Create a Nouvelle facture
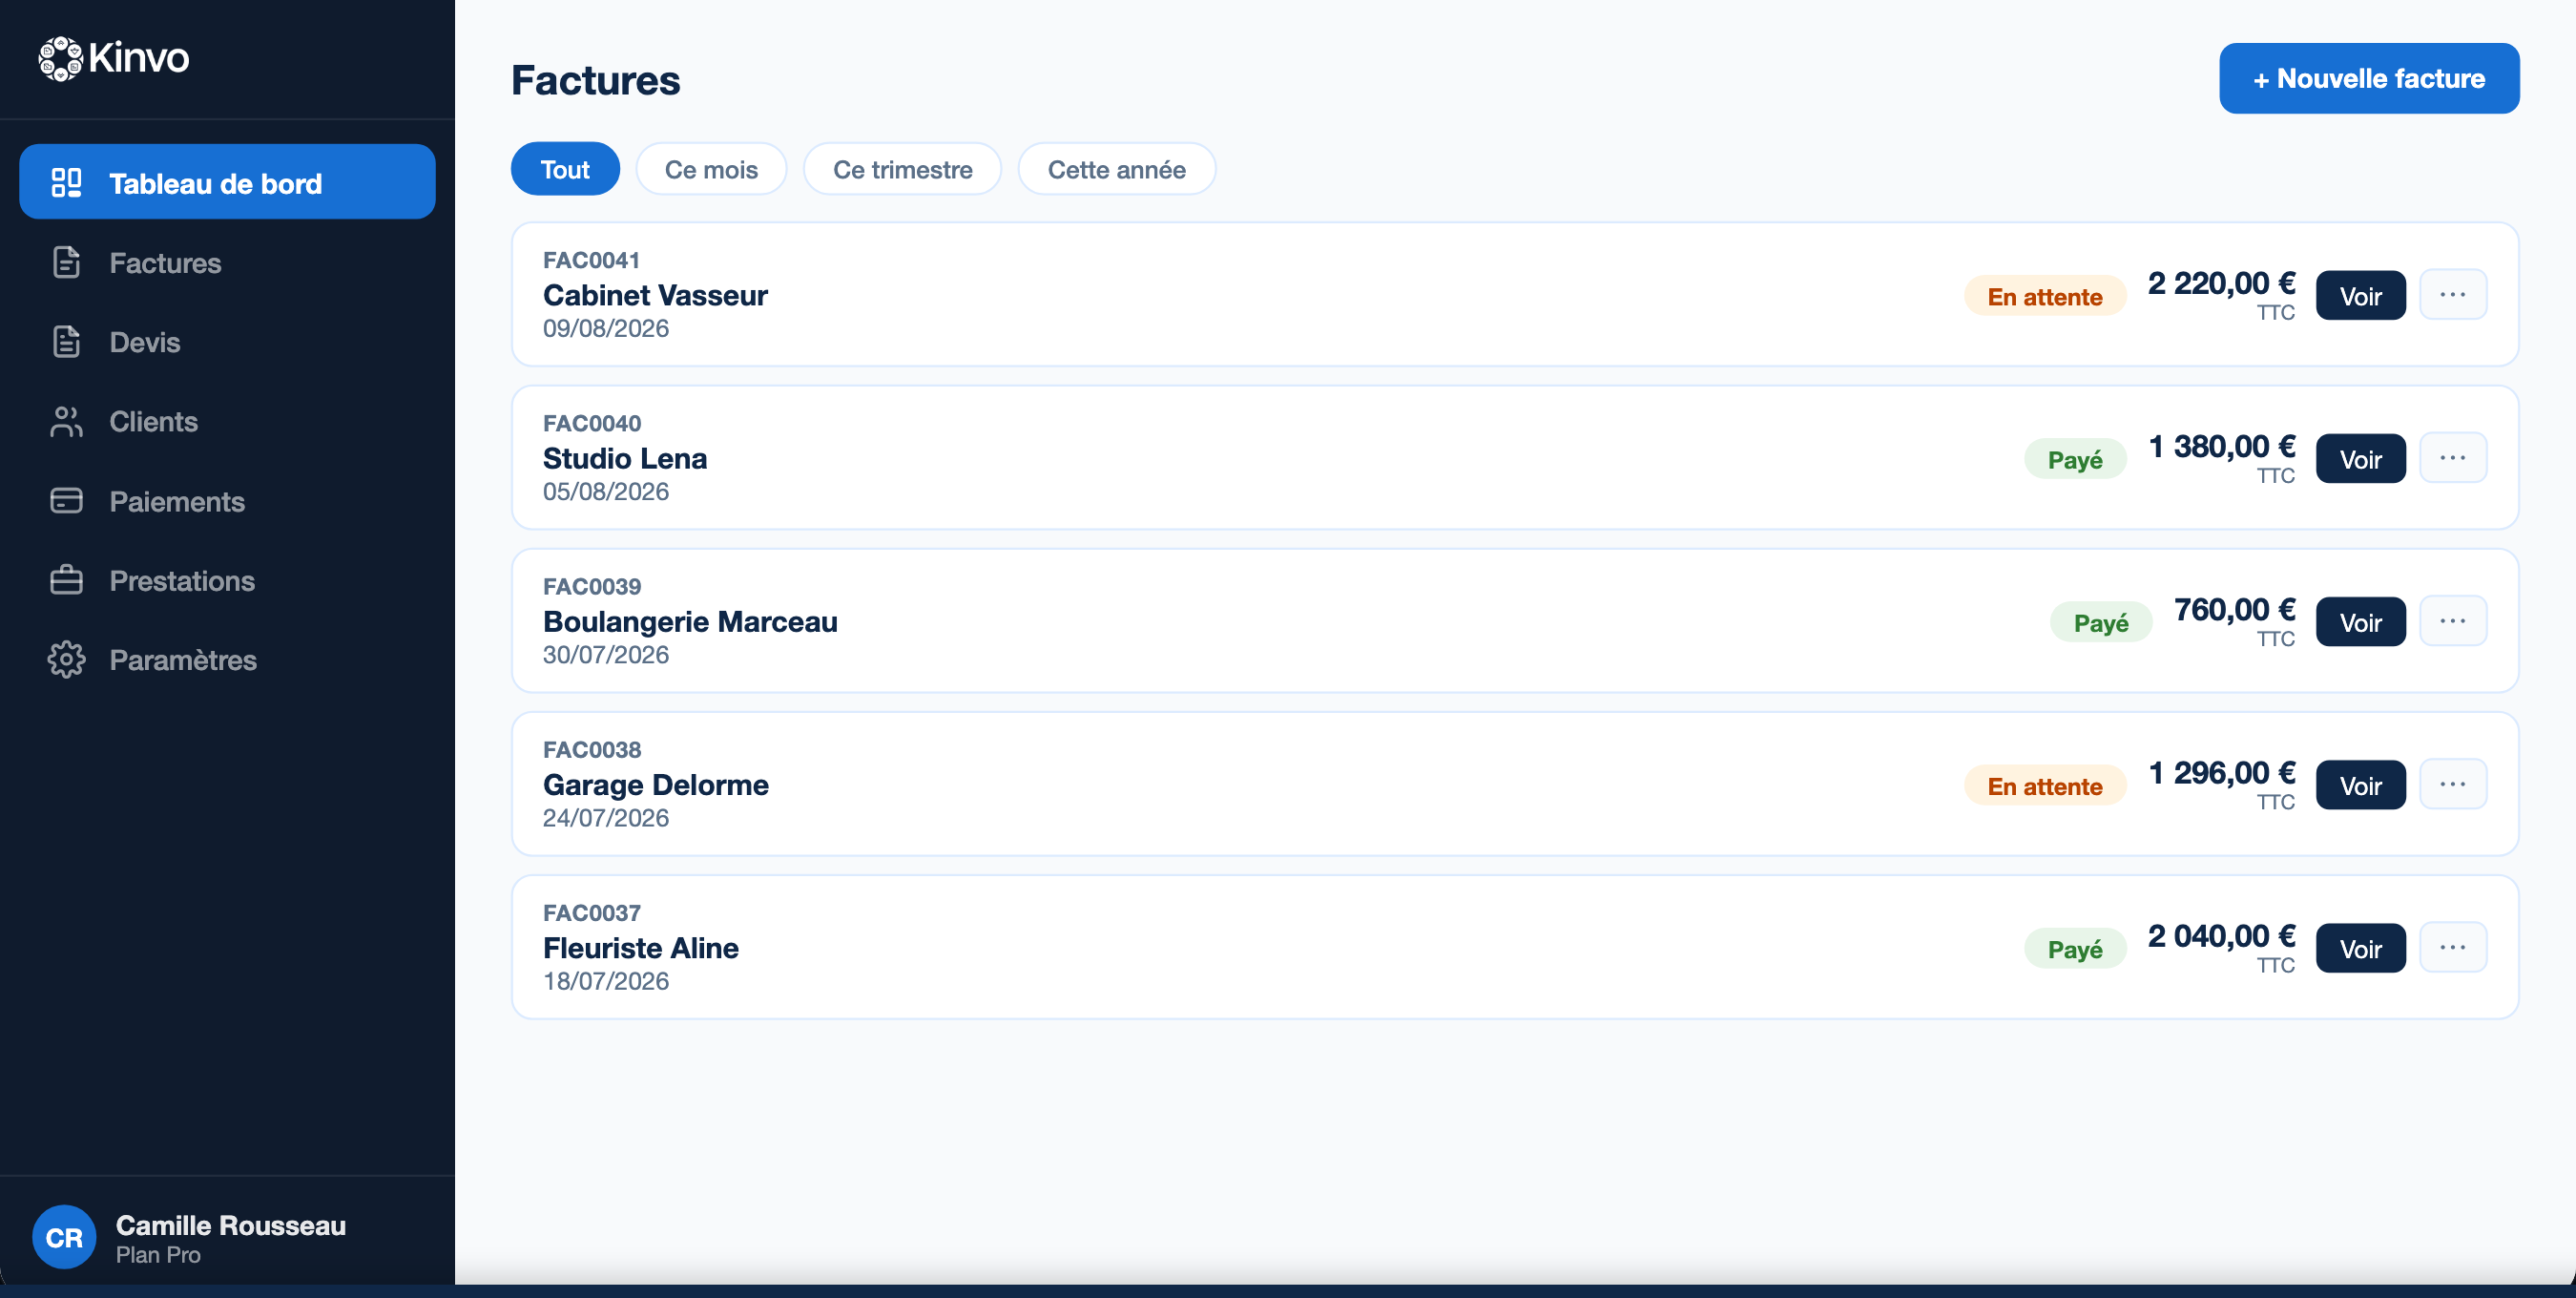This screenshot has width=2576, height=1298. 2368,78
